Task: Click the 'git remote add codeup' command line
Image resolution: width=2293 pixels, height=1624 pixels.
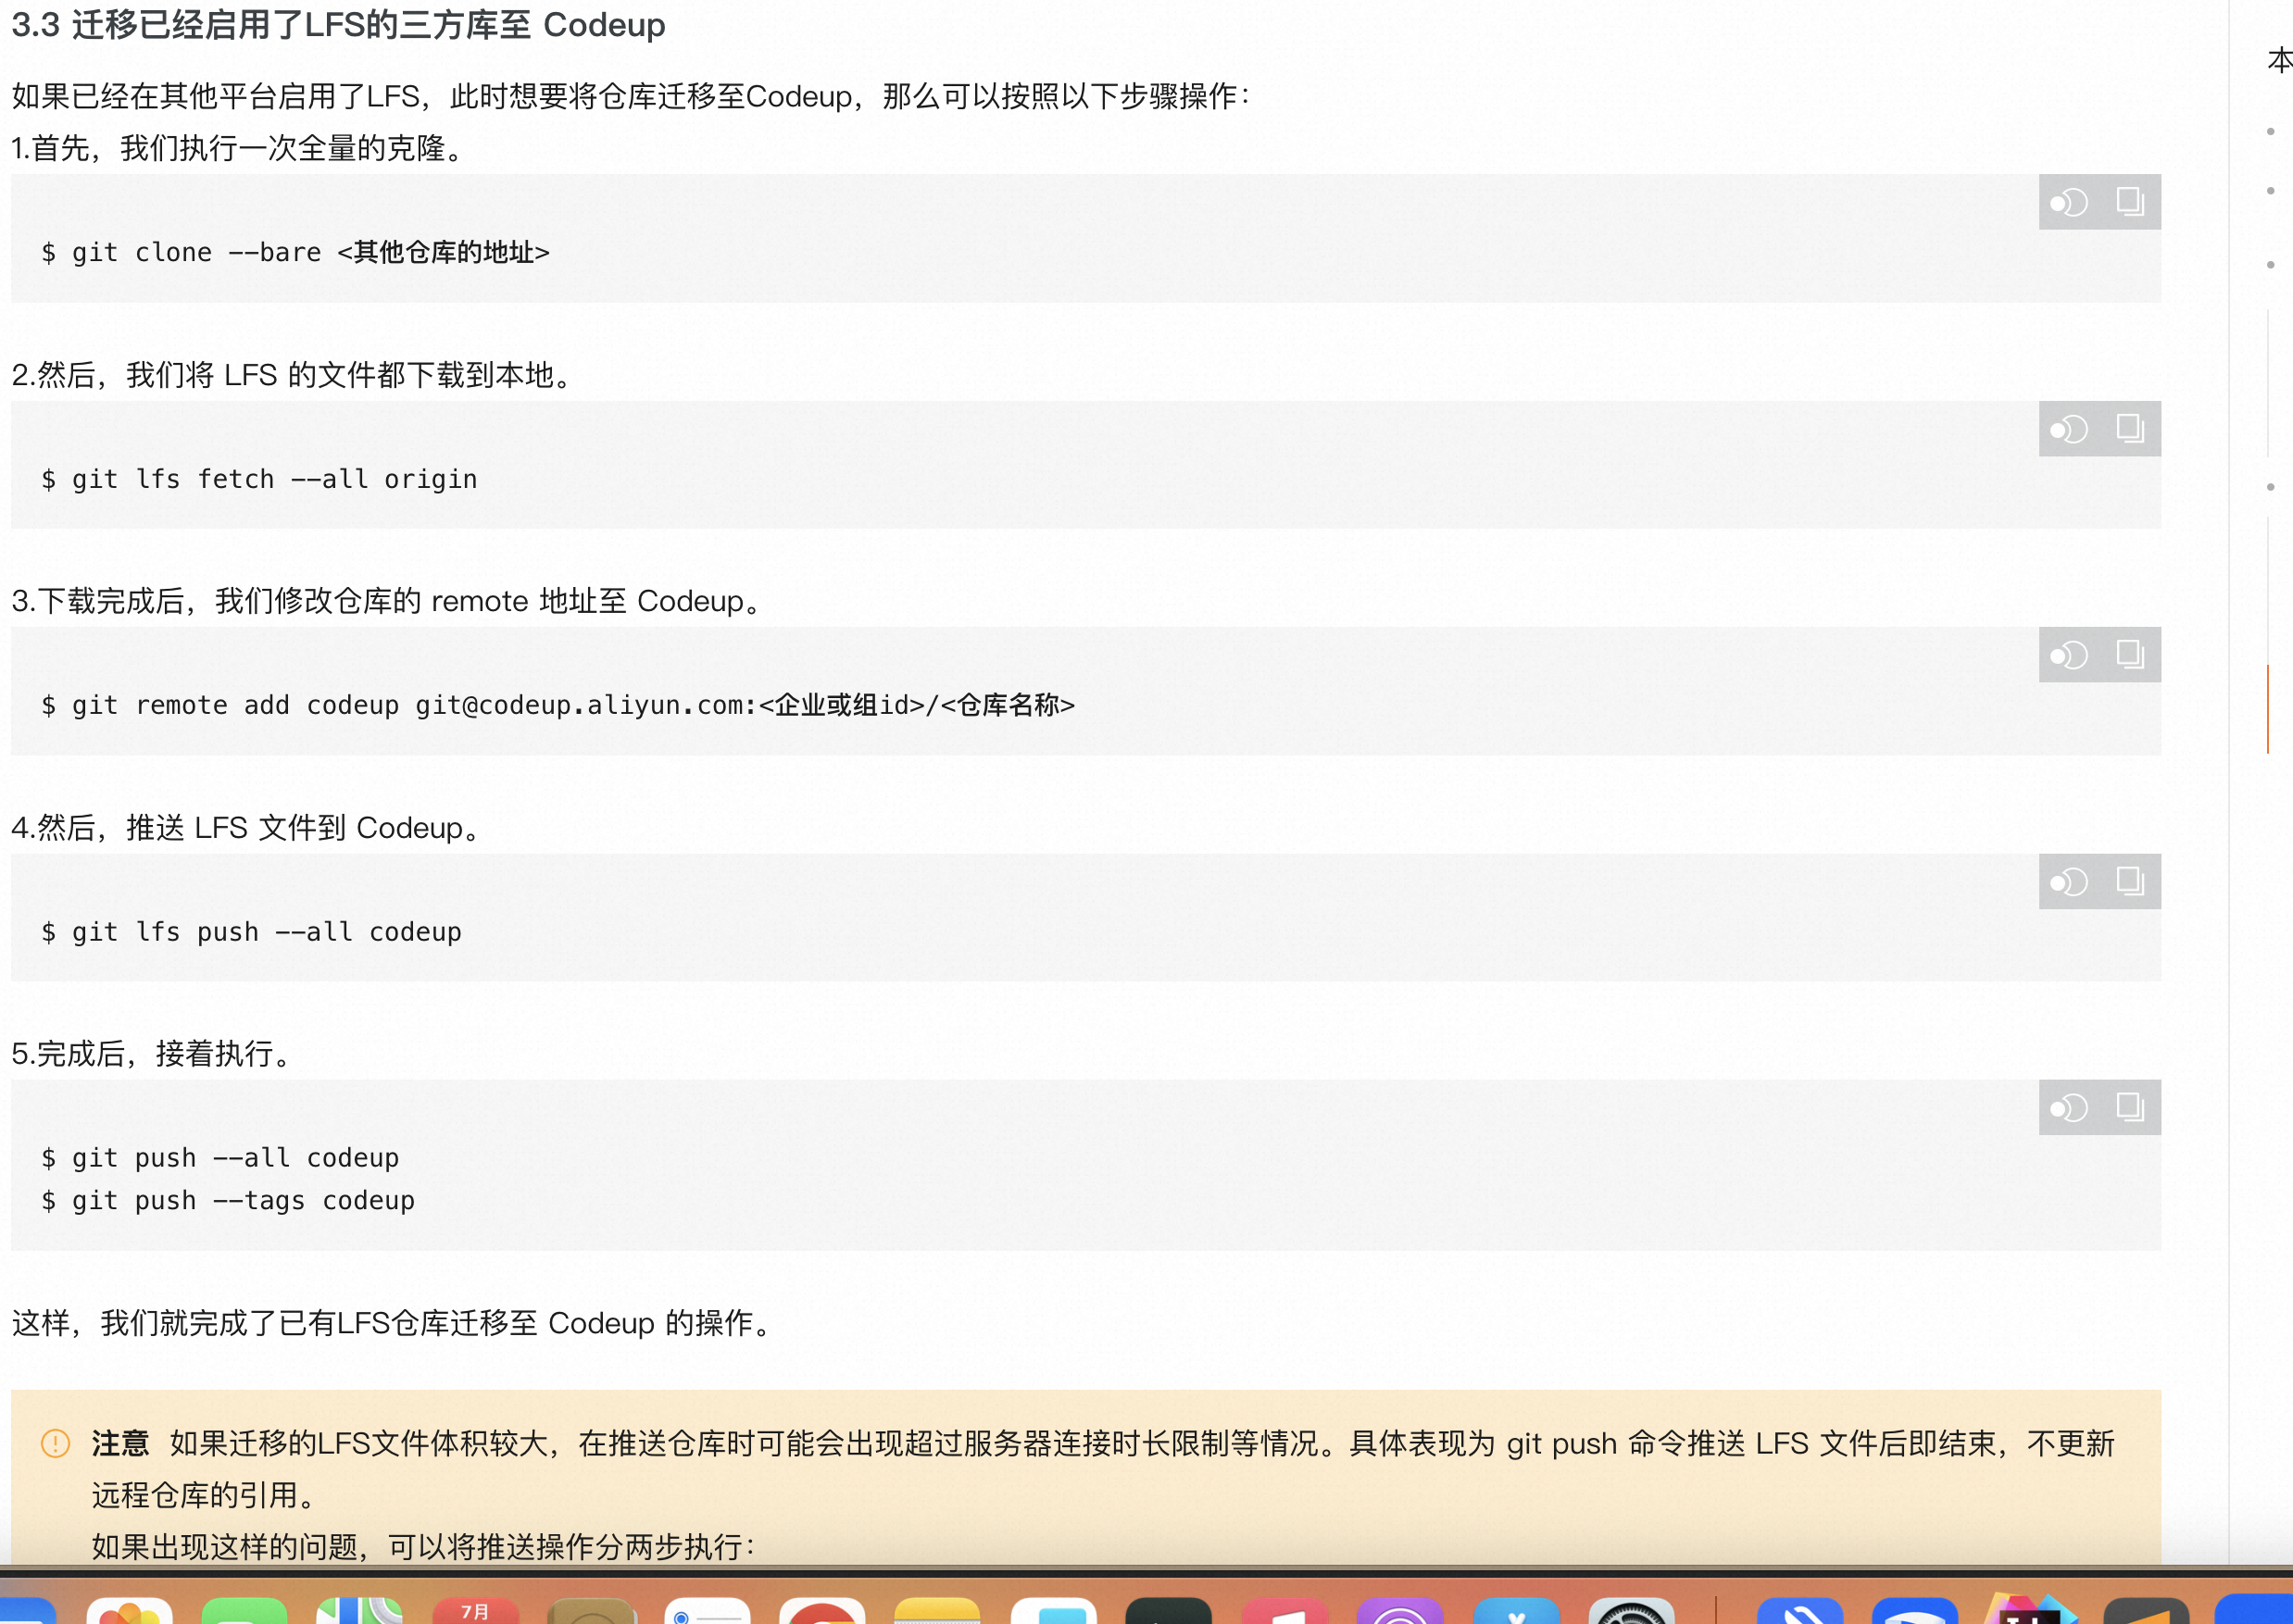Action: pyautogui.click(x=557, y=705)
